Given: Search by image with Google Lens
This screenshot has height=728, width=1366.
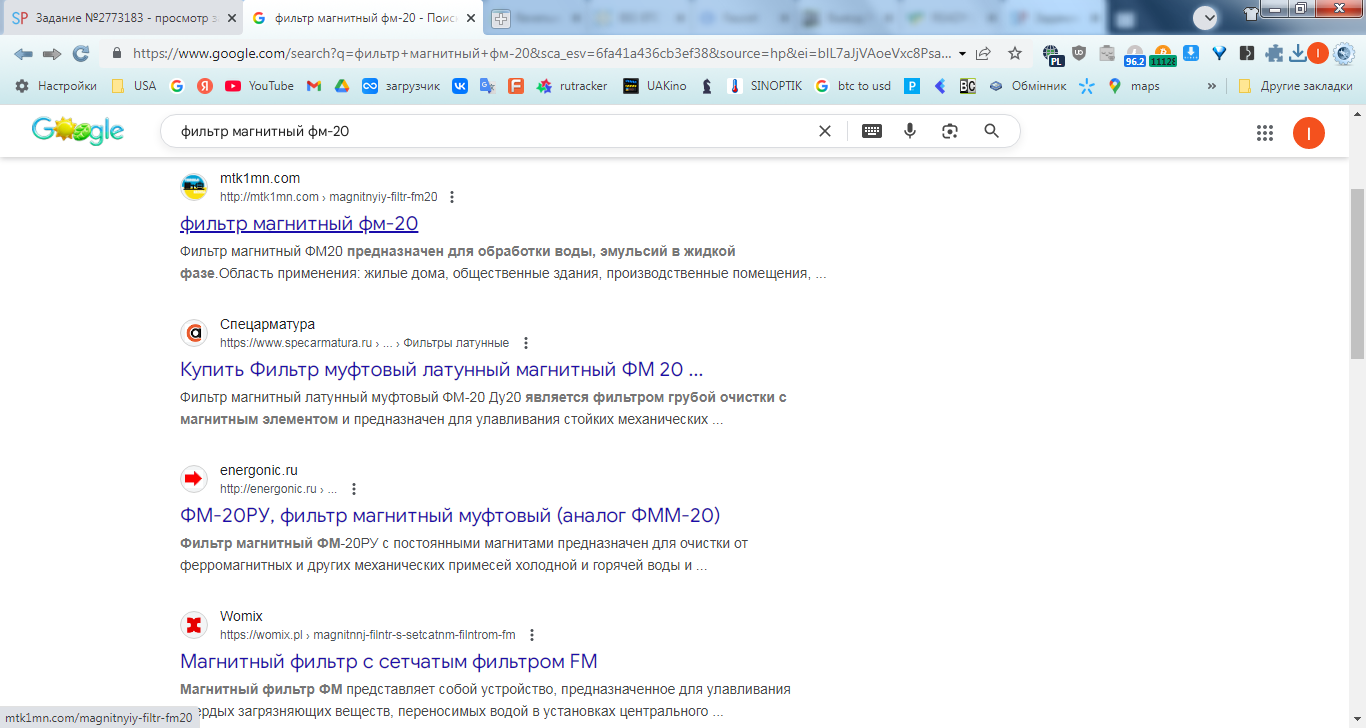Looking at the screenshot, I should coord(950,131).
